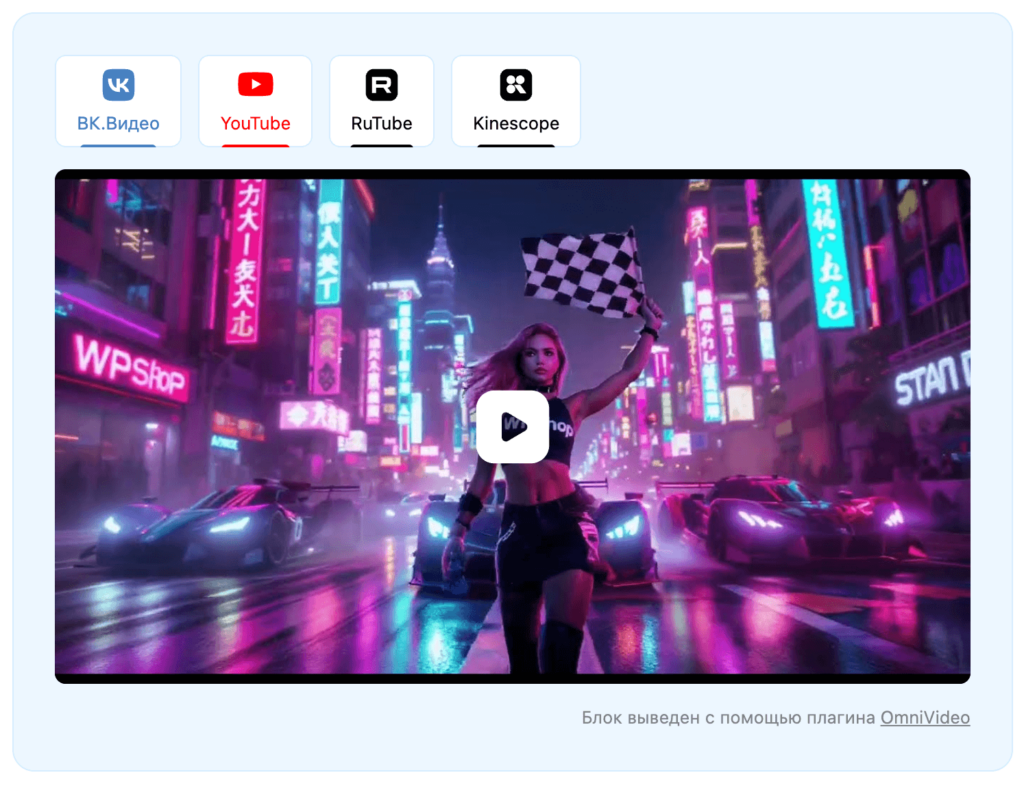Open the OmniVideo plugin link
Viewport: 1024px width, 788px height.
click(x=925, y=717)
